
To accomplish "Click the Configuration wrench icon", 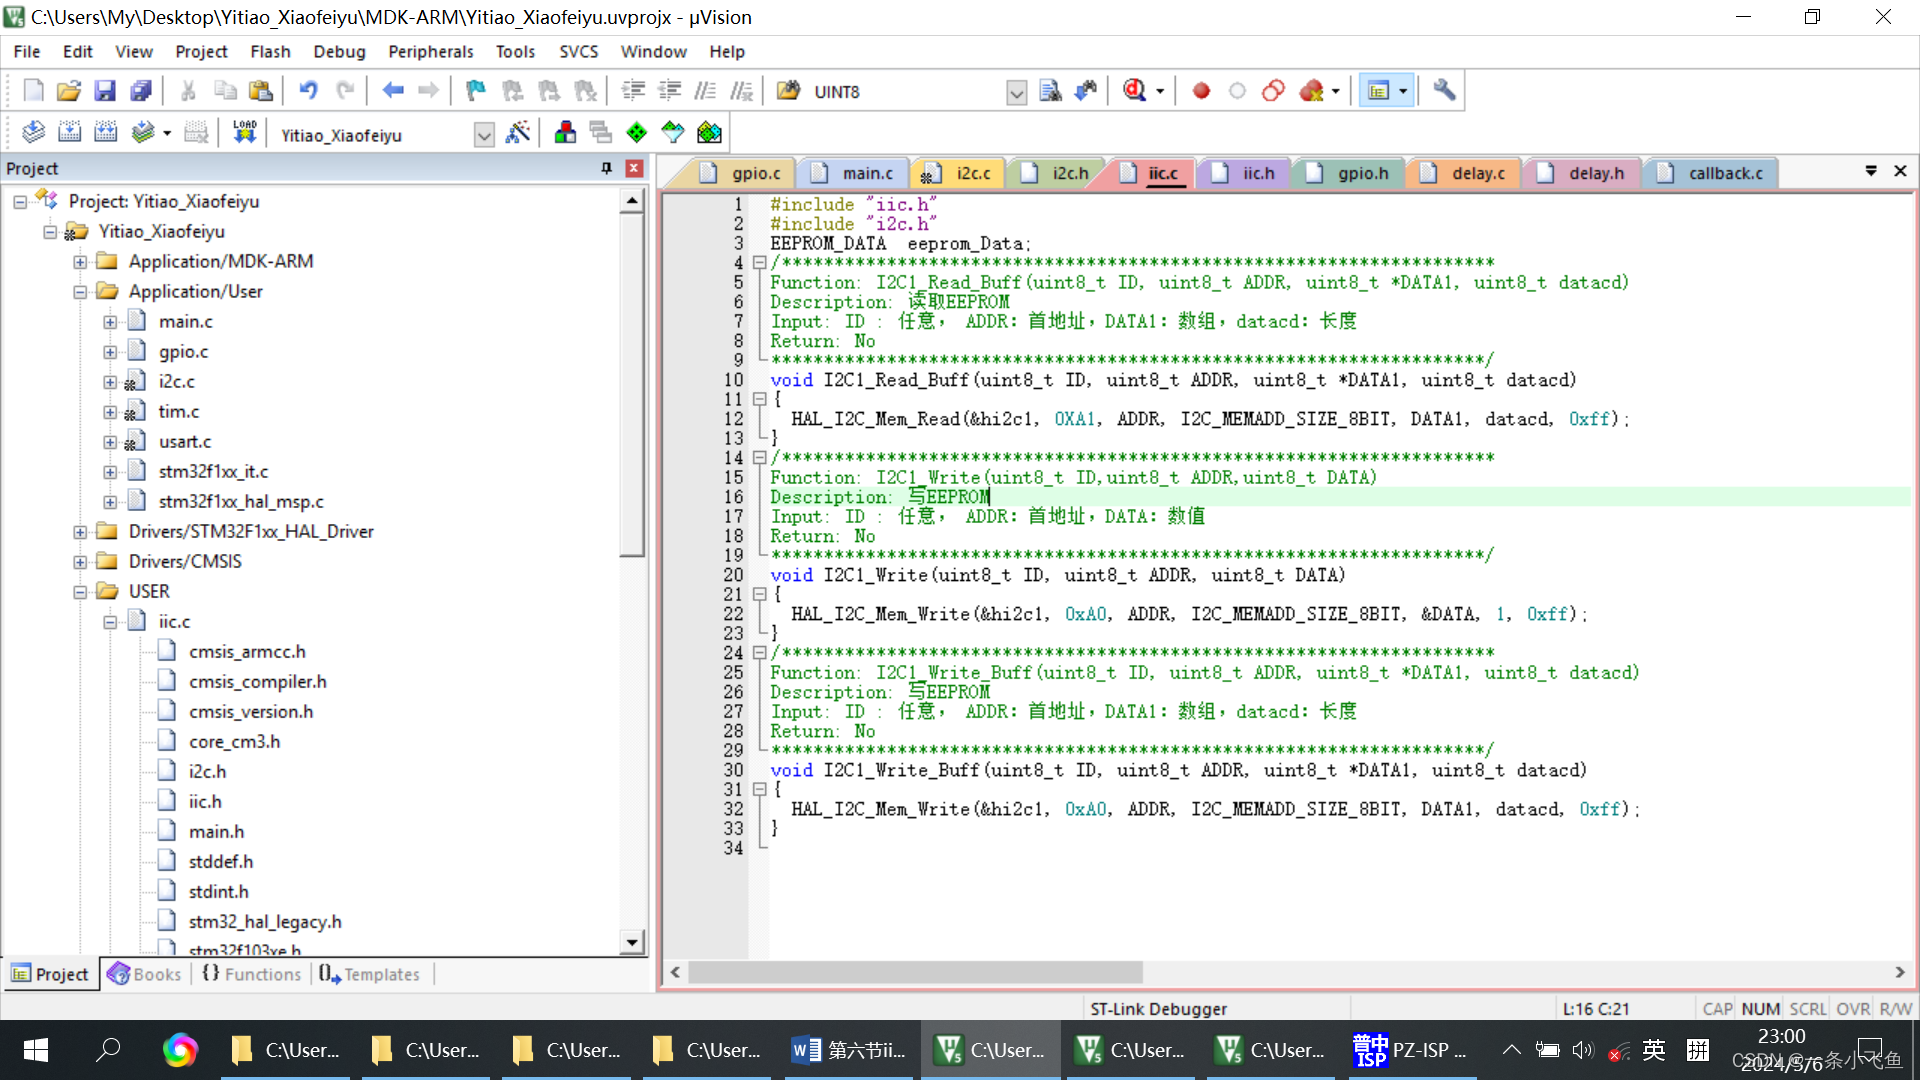I will click(1444, 91).
